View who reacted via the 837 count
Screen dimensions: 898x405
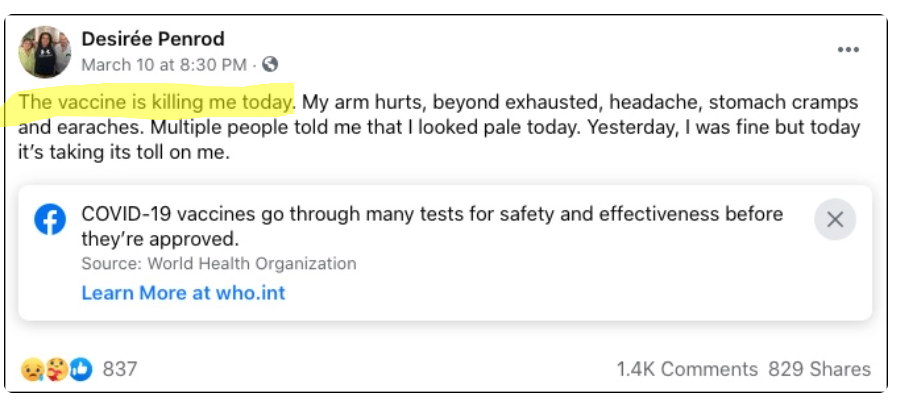(119, 369)
